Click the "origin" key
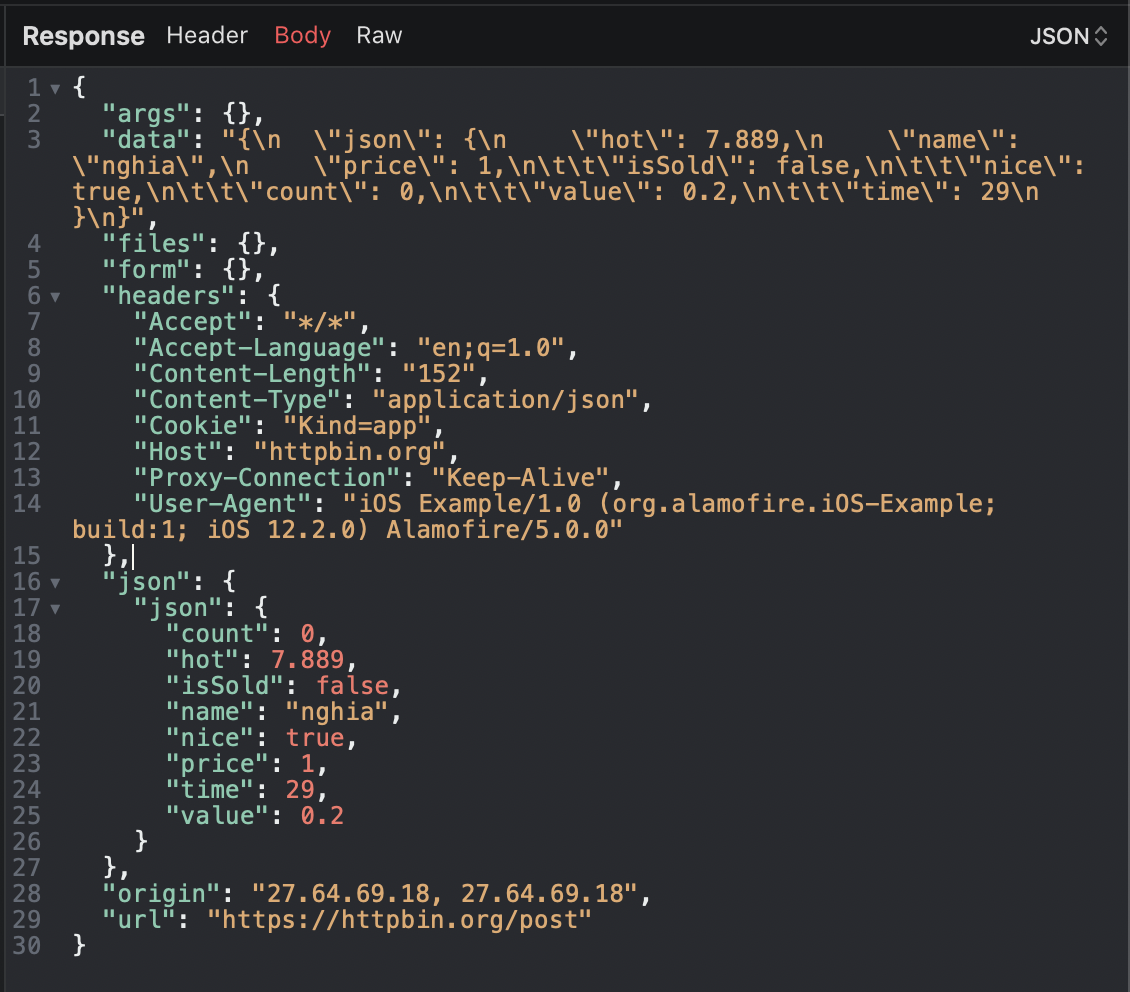This screenshot has width=1130, height=992. 161,893
